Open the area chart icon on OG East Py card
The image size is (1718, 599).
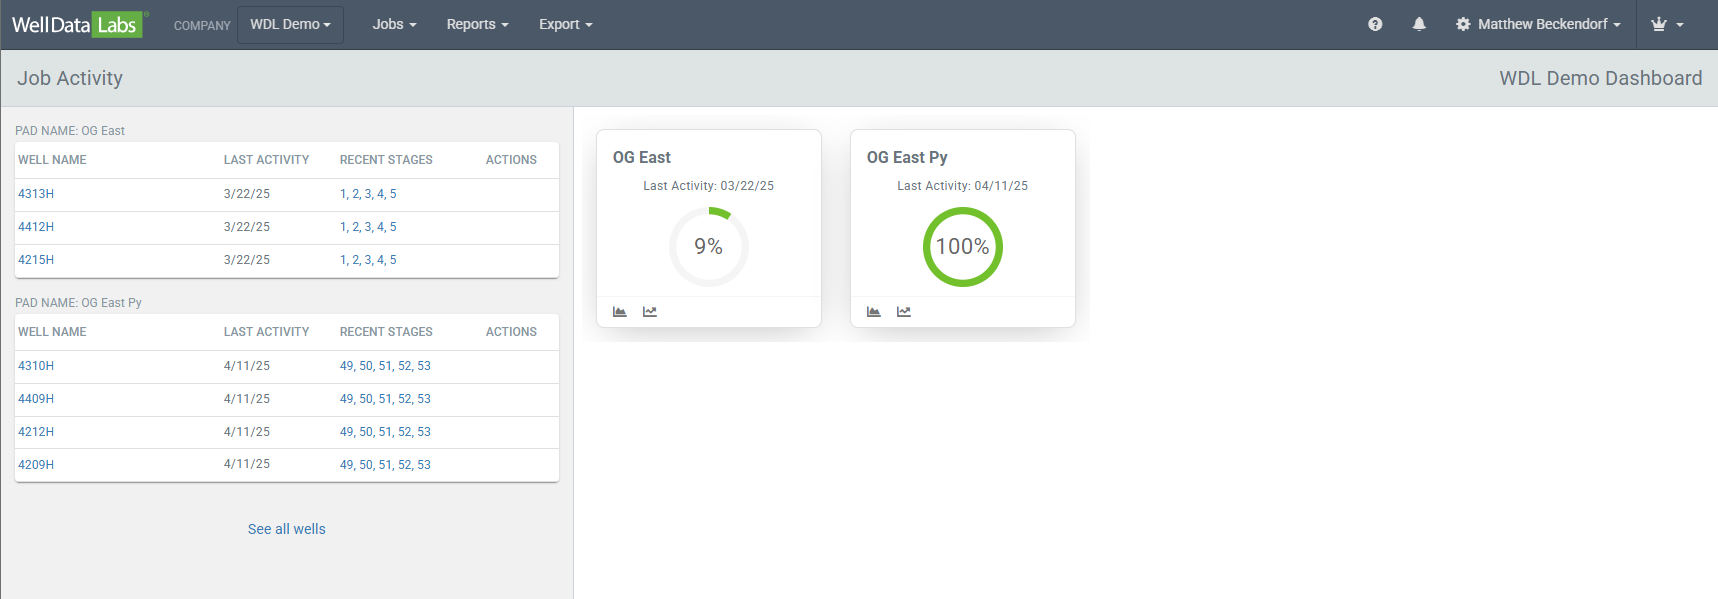tap(874, 312)
